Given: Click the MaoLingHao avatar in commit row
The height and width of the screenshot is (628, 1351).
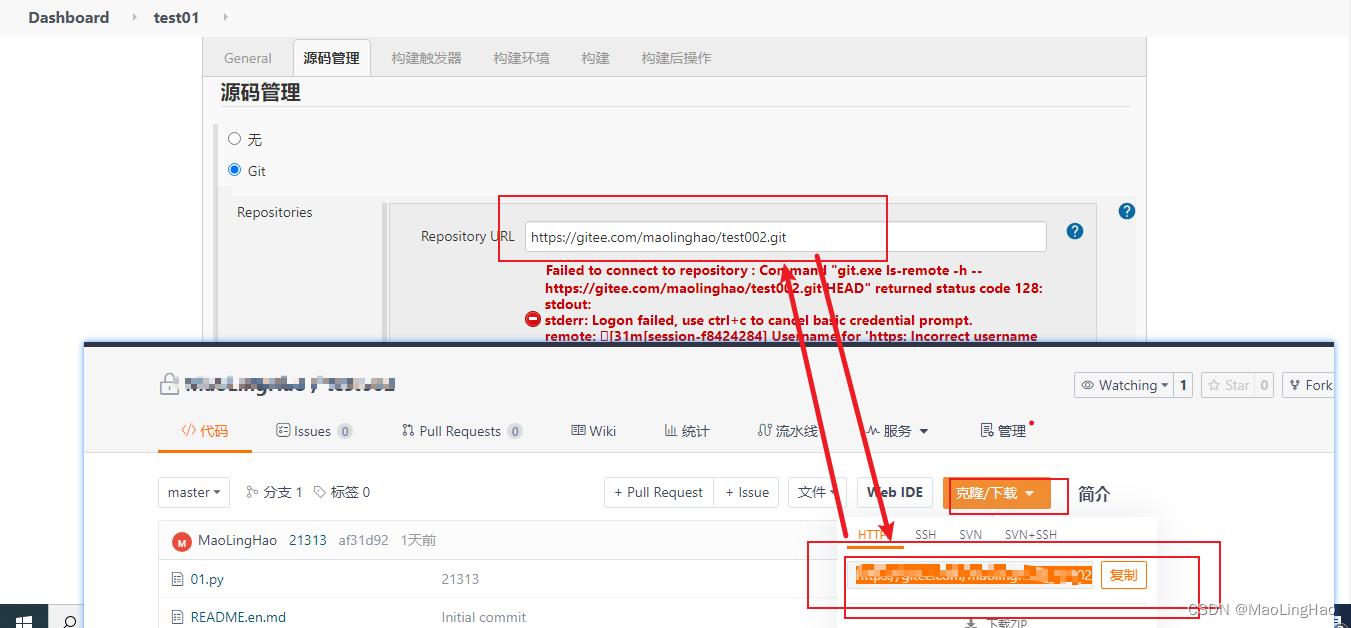Looking at the screenshot, I should [x=182, y=542].
